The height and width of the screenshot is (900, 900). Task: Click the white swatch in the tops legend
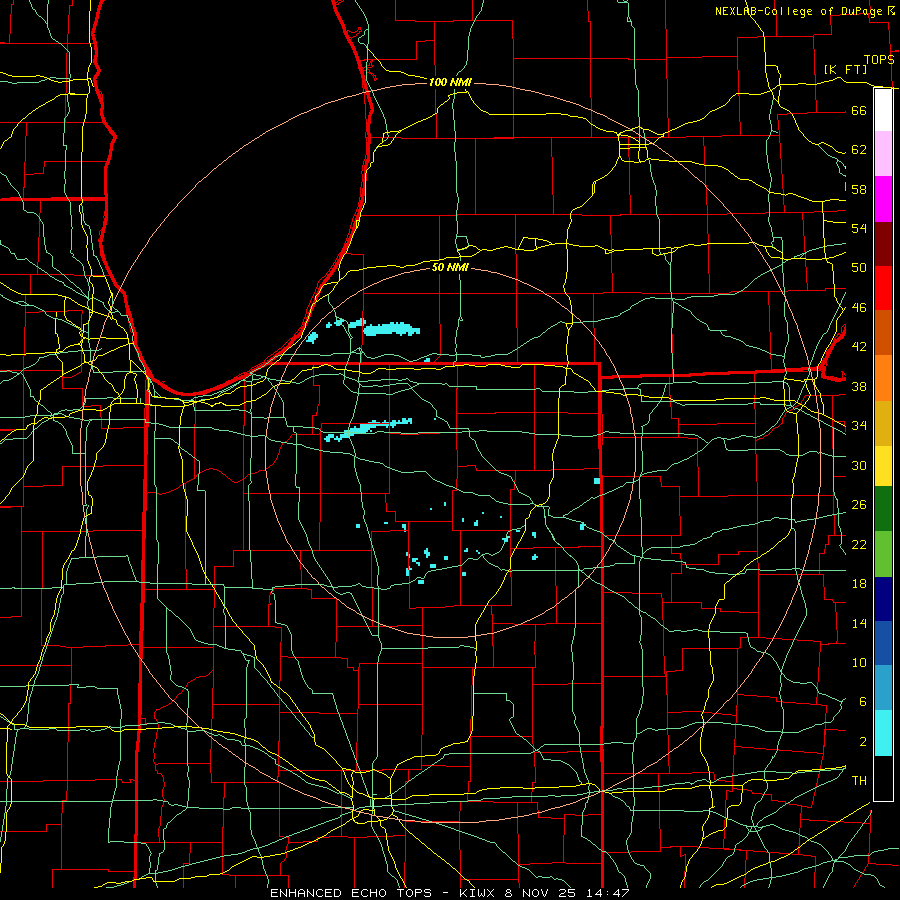click(x=883, y=110)
